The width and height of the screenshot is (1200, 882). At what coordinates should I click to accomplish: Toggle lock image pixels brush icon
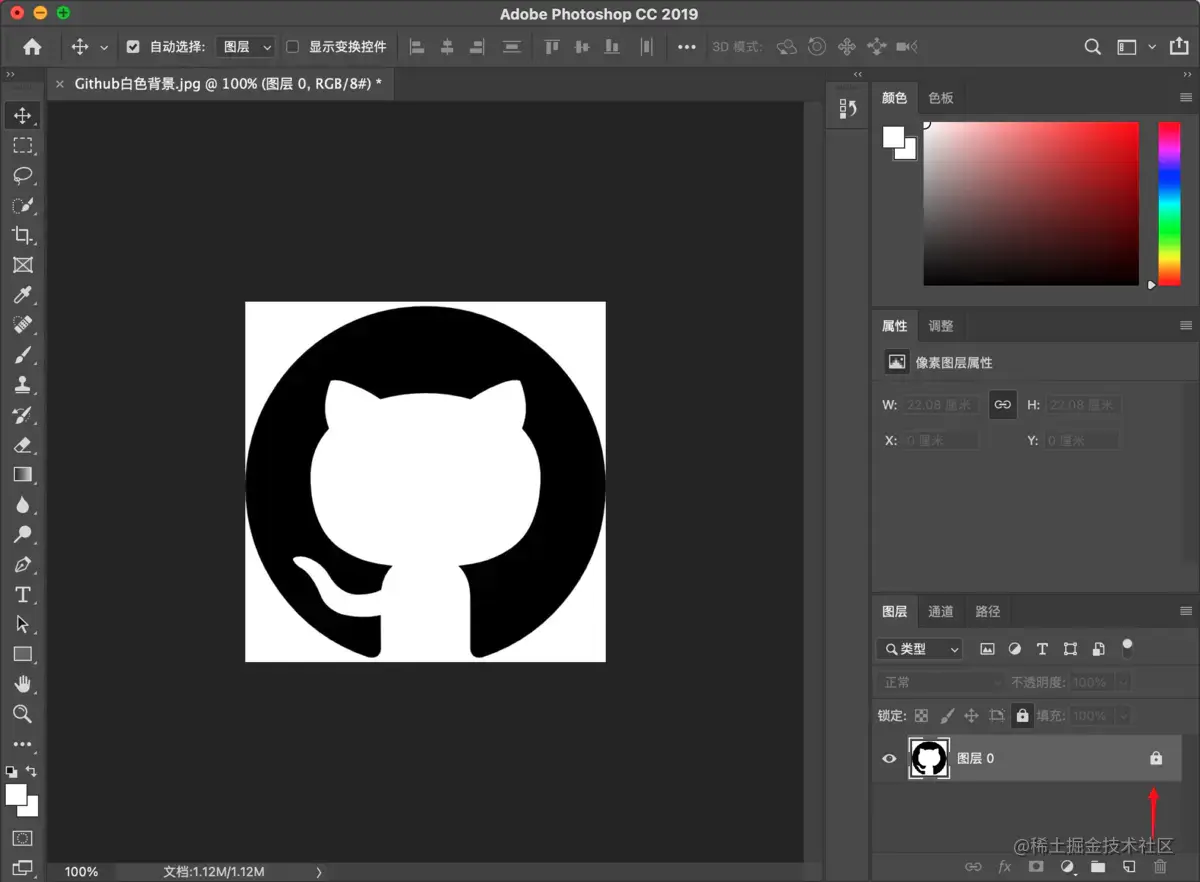coord(947,716)
